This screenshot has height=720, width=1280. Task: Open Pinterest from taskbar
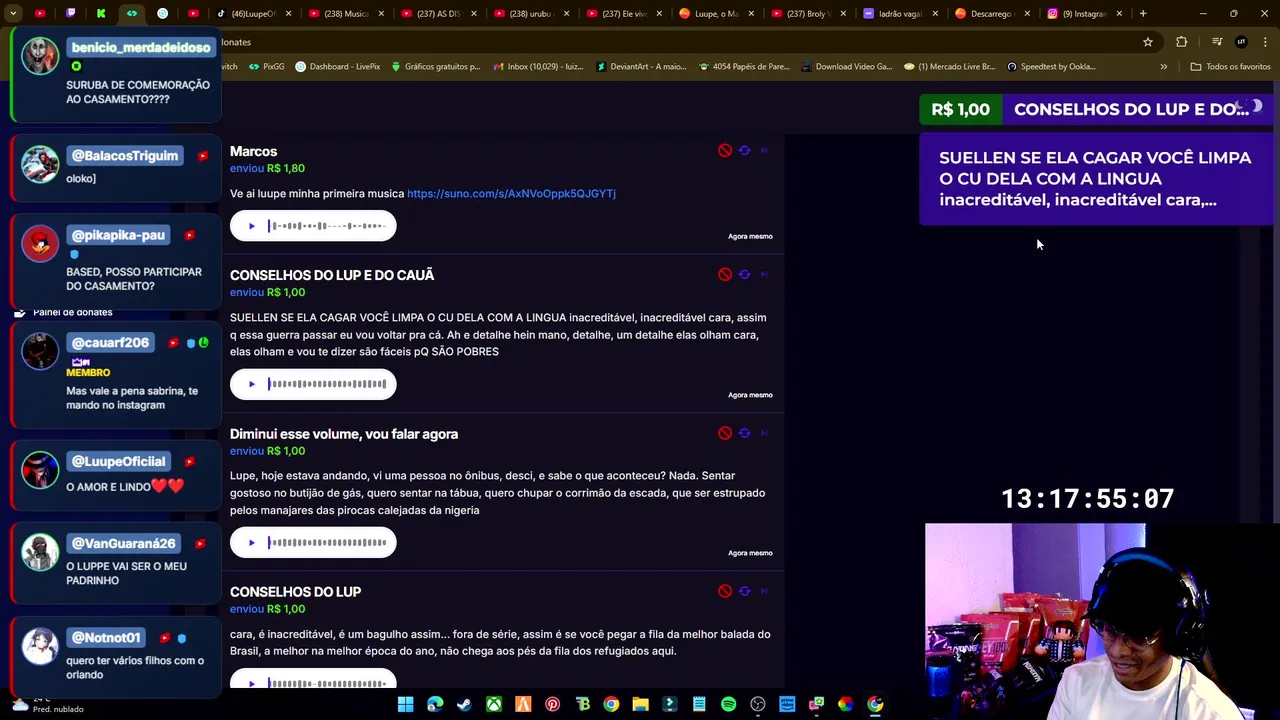pyautogui.click(x=552, y=704)
